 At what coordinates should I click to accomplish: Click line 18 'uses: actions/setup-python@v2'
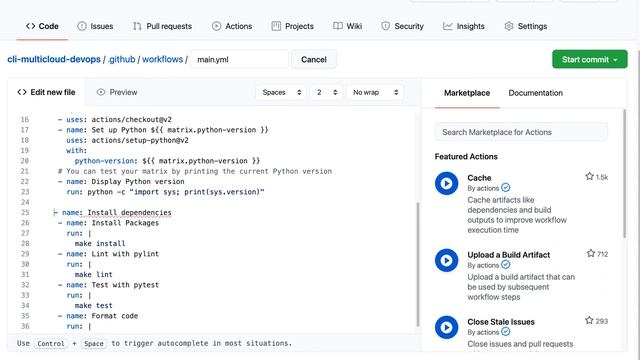(x=127, y=140)
